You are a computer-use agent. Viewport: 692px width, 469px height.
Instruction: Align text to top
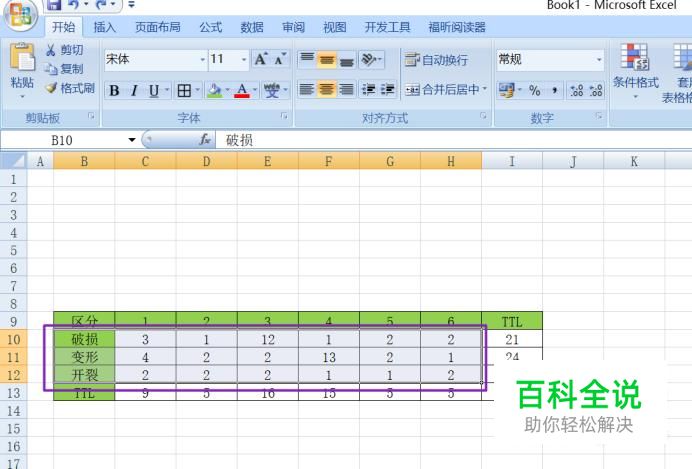click(307, 59)
